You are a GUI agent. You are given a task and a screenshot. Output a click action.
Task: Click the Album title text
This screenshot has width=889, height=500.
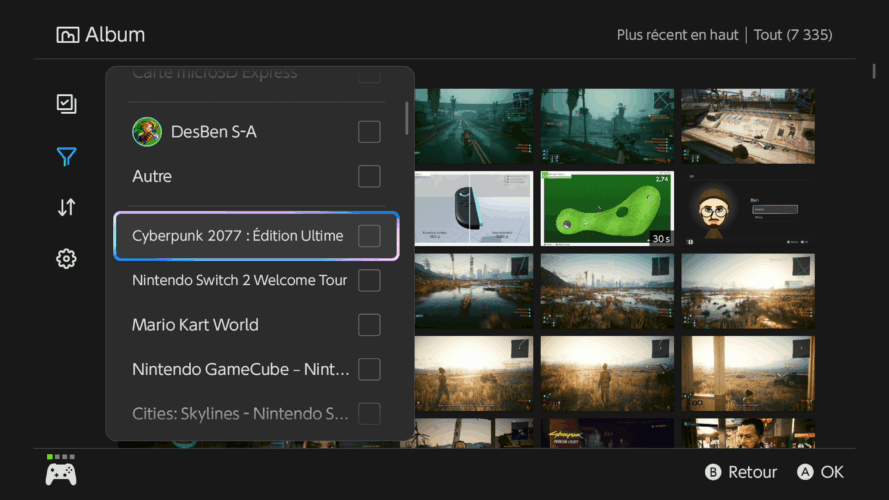(115, 35)
